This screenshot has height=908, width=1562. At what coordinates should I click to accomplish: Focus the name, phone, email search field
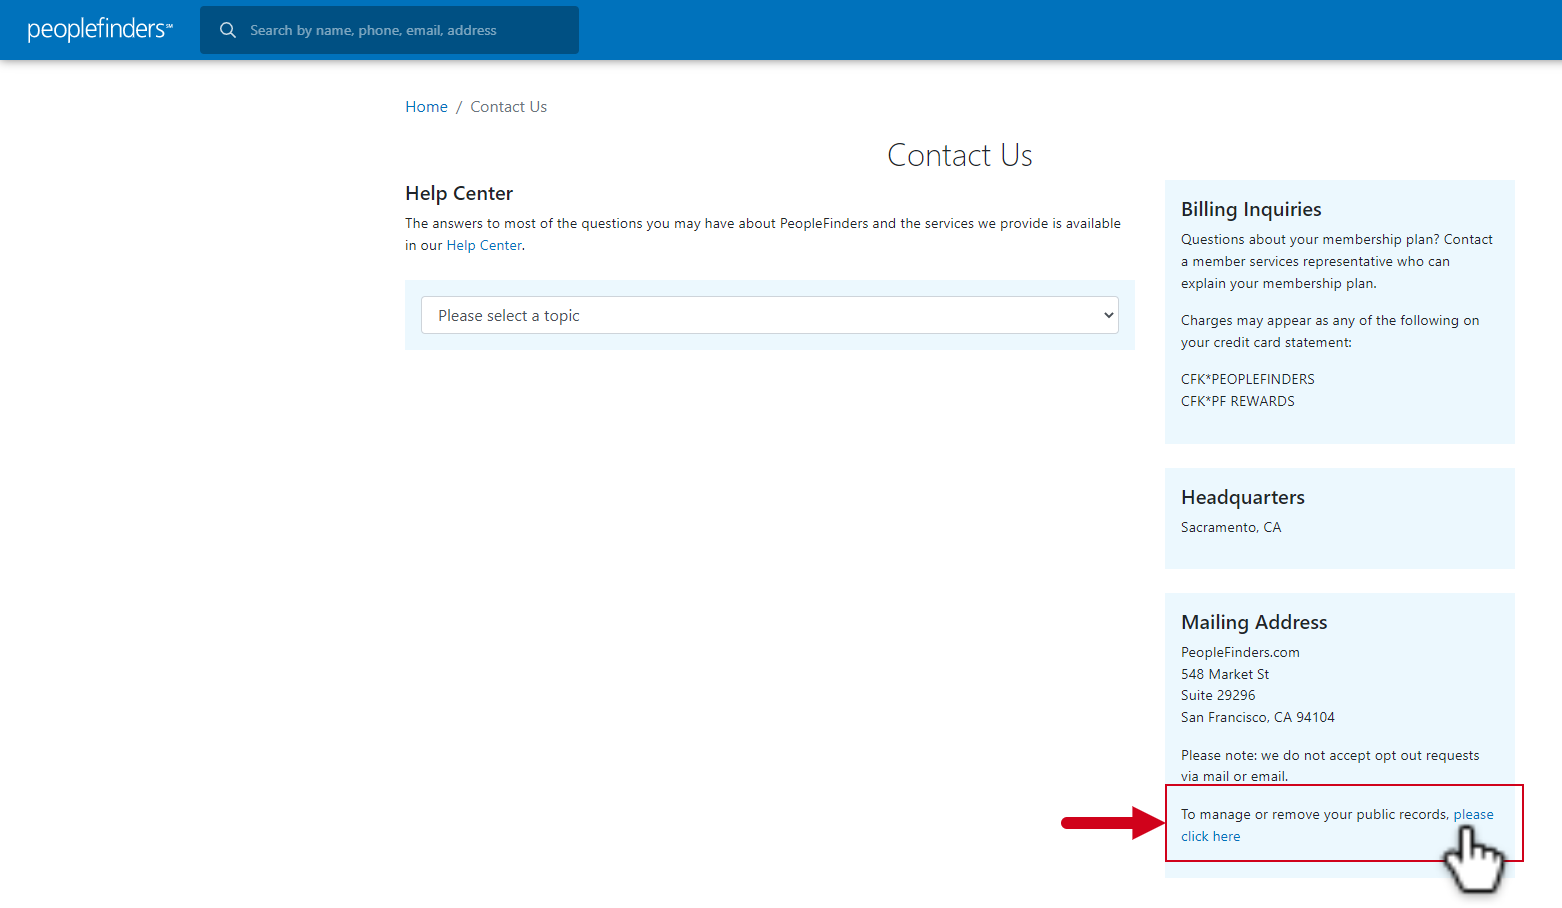point(389,30)
